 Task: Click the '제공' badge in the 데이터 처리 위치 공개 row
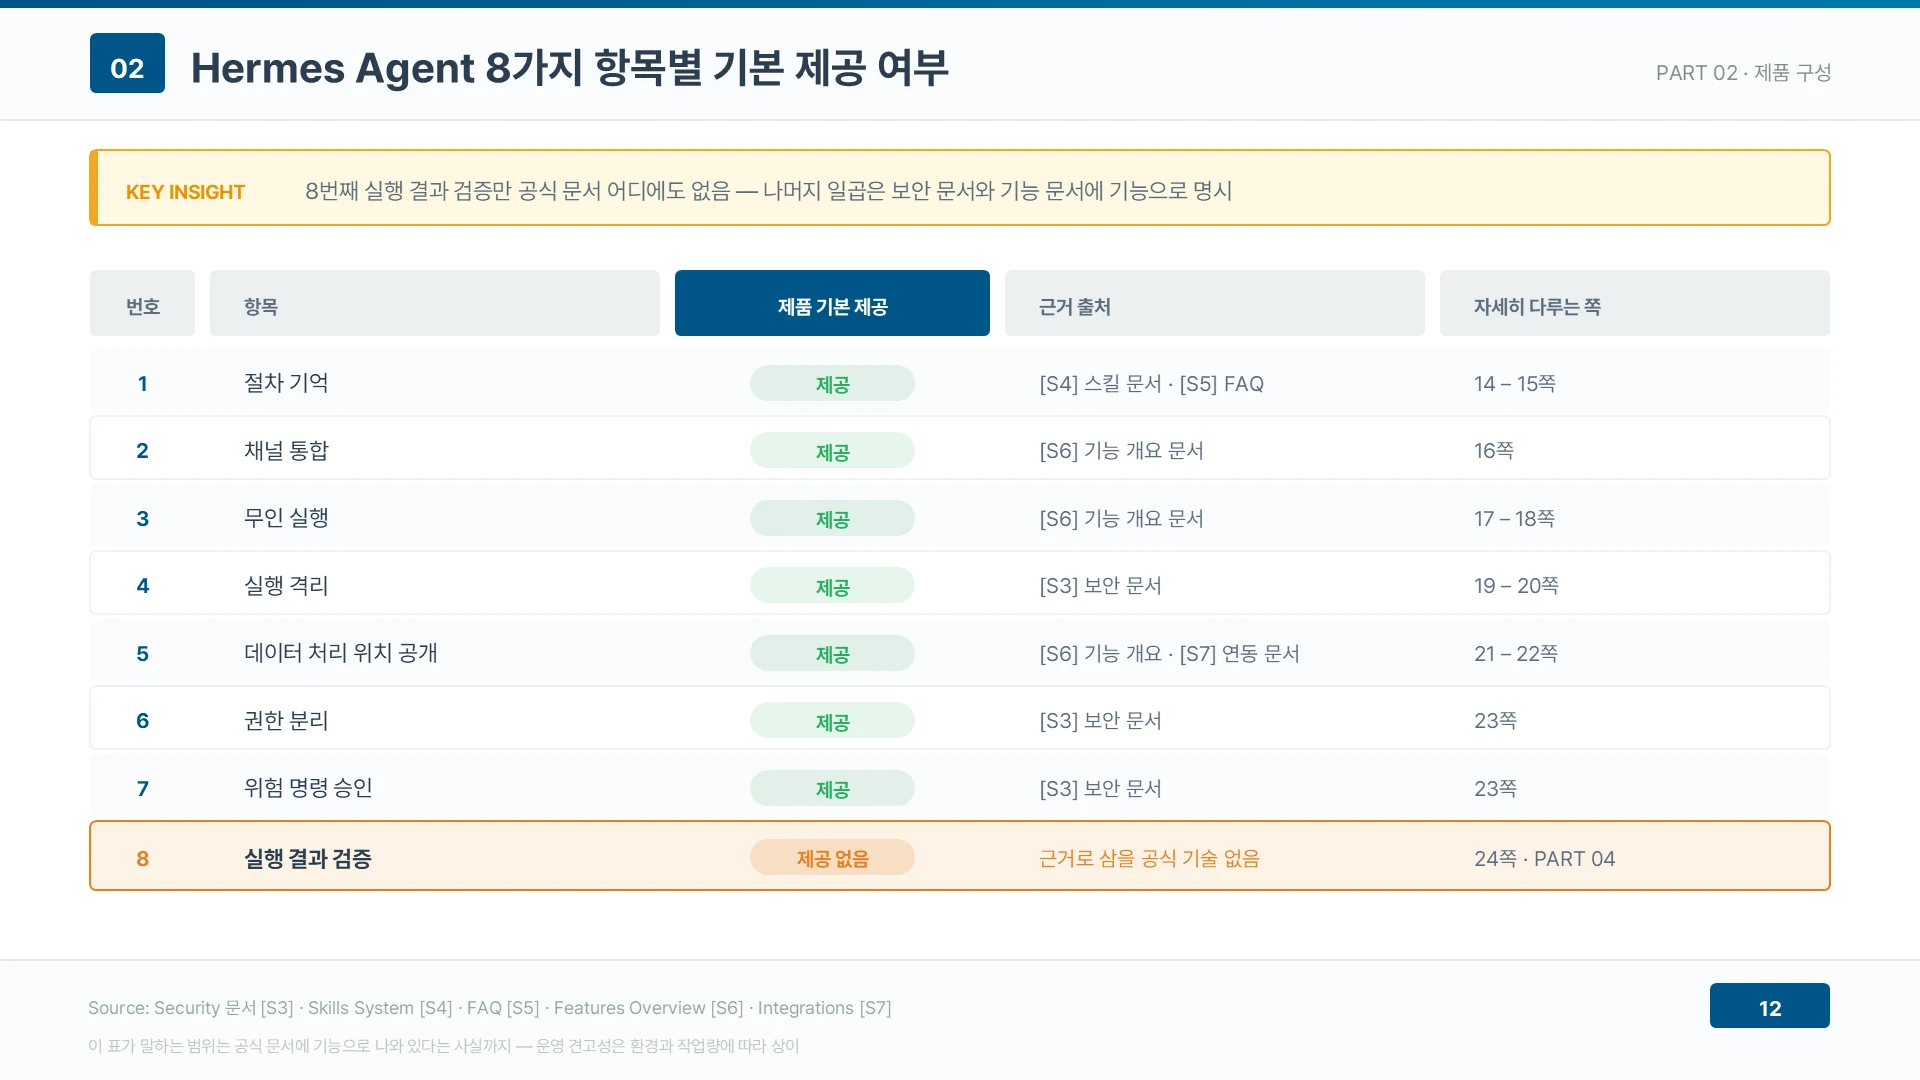point(832,653)
